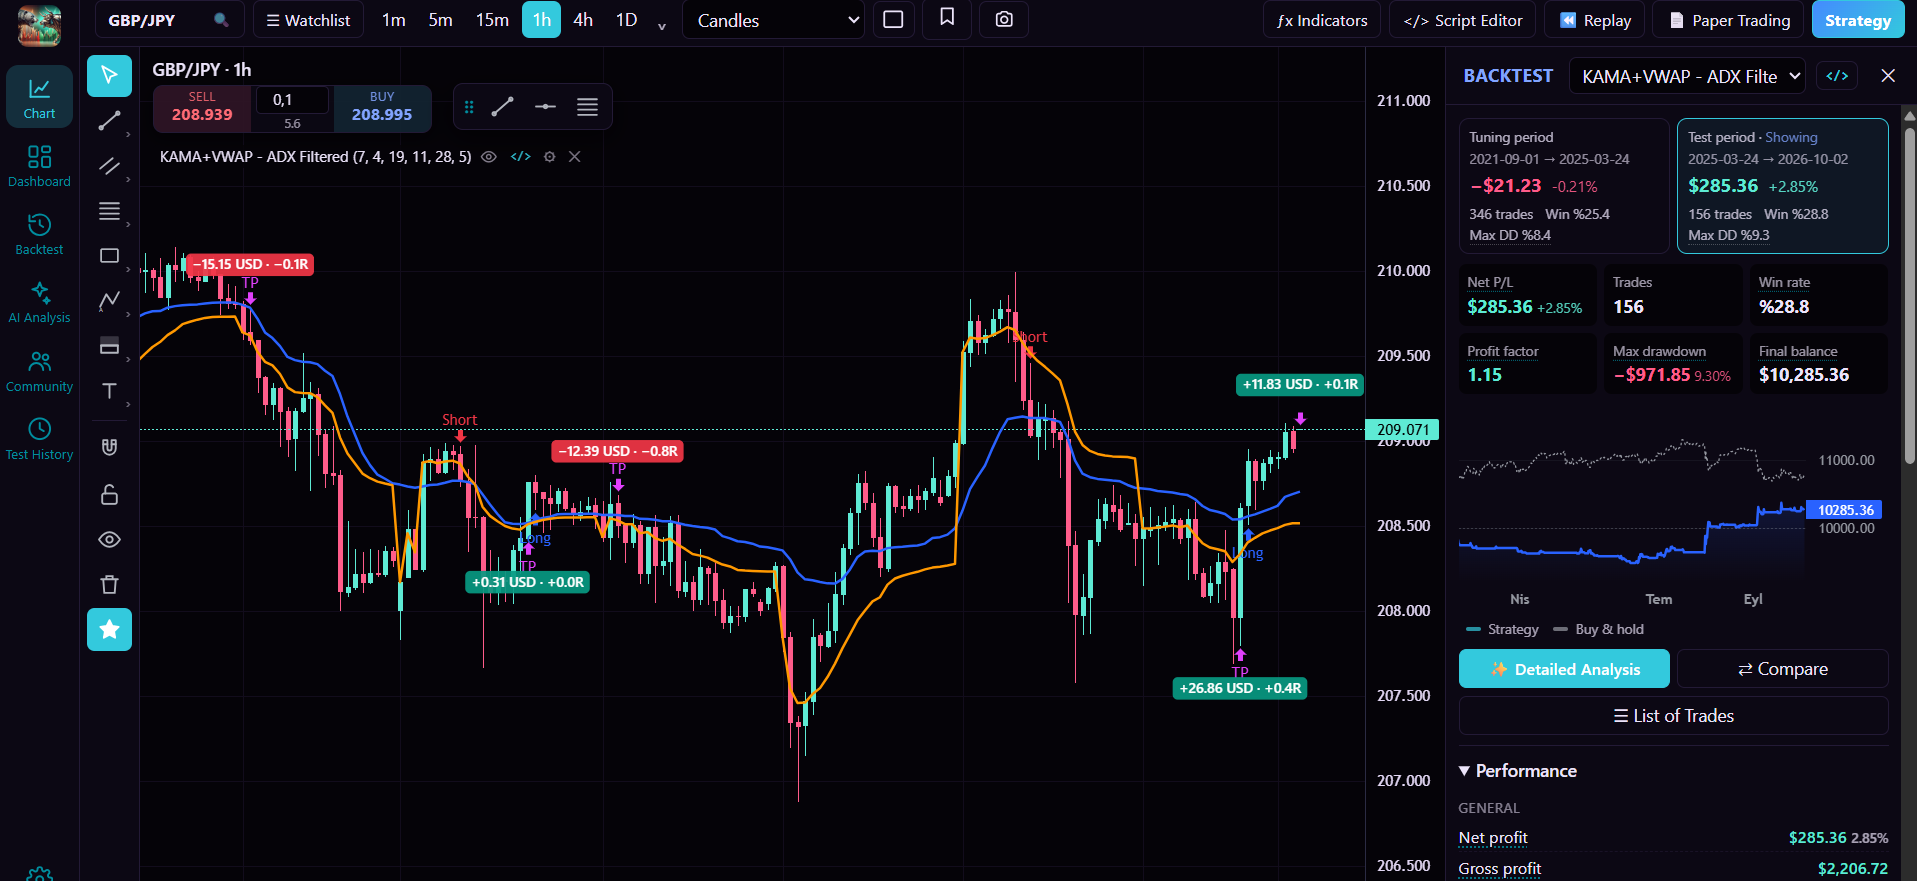Image resolution: width=1917 pixels, height=881 pixels.
Task: Open the Chart section in sidebar
Action: (39, 97)
